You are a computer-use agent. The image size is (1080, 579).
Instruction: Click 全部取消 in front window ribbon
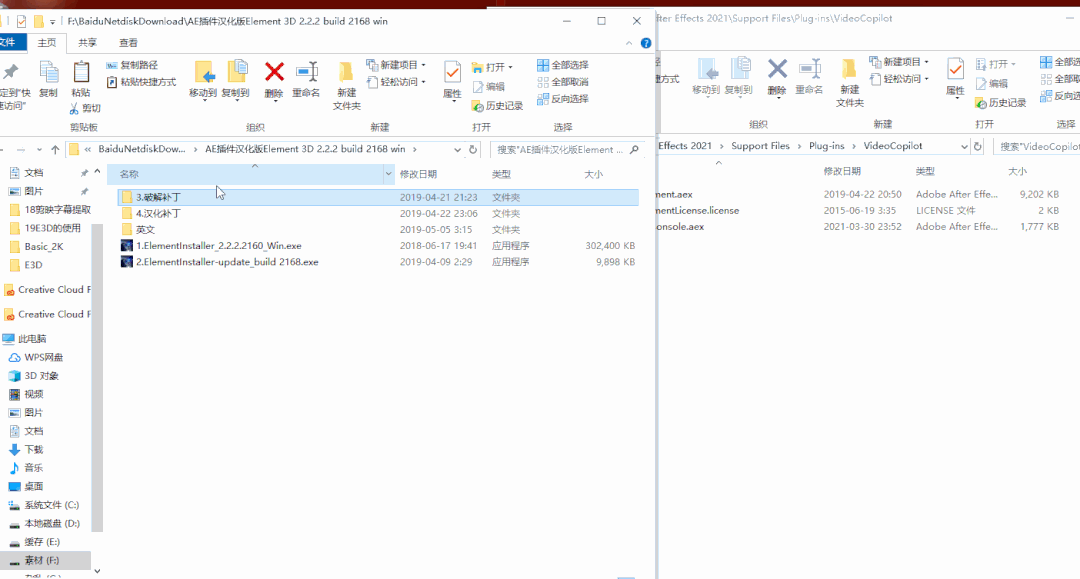(x=563, y=82)
